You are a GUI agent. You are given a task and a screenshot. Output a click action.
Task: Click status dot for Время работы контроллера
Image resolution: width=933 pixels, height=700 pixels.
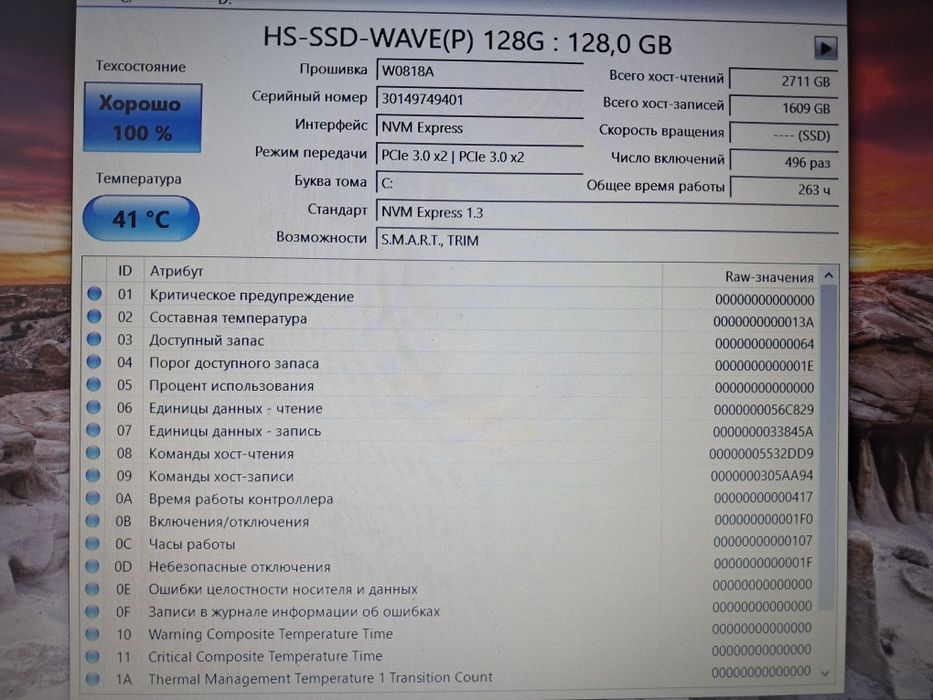pyautogui.click(x=93, y=497)
